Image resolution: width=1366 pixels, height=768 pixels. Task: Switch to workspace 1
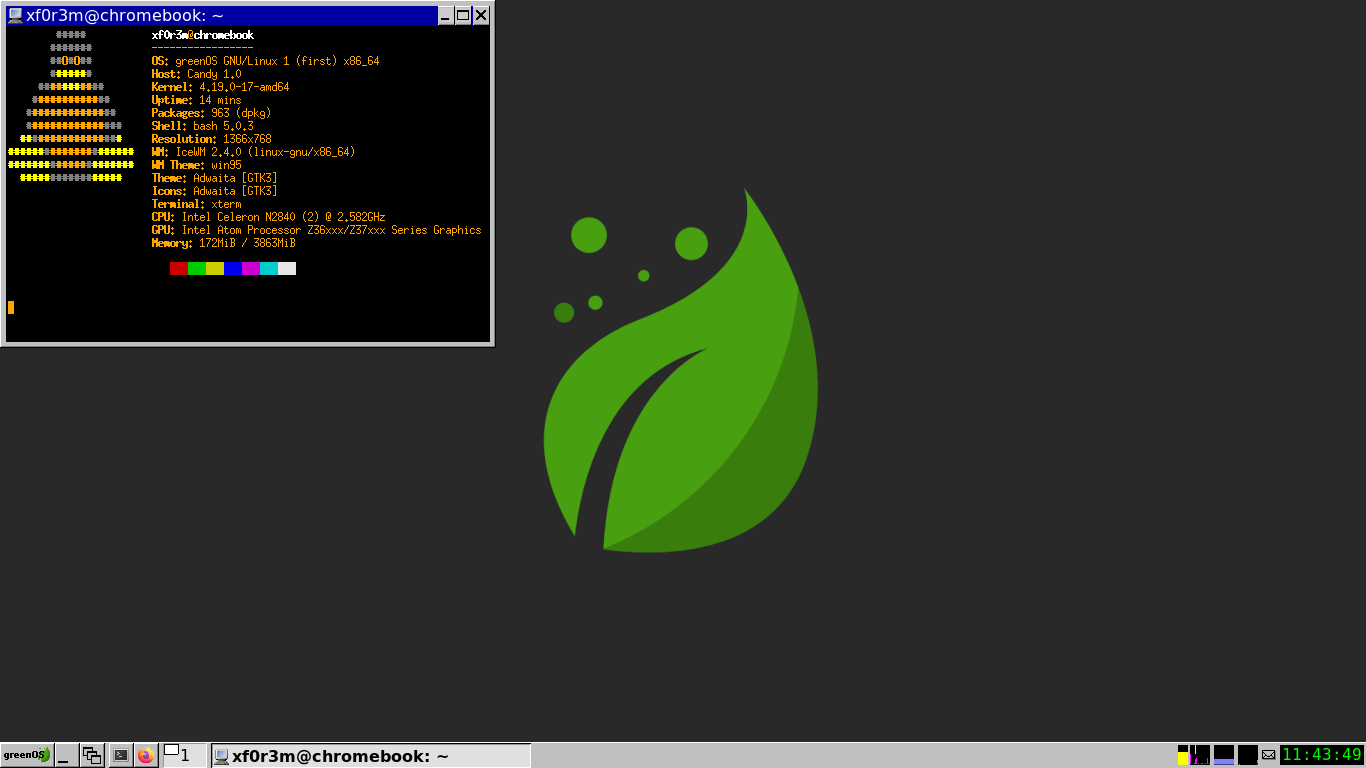[x=184, y=755]
